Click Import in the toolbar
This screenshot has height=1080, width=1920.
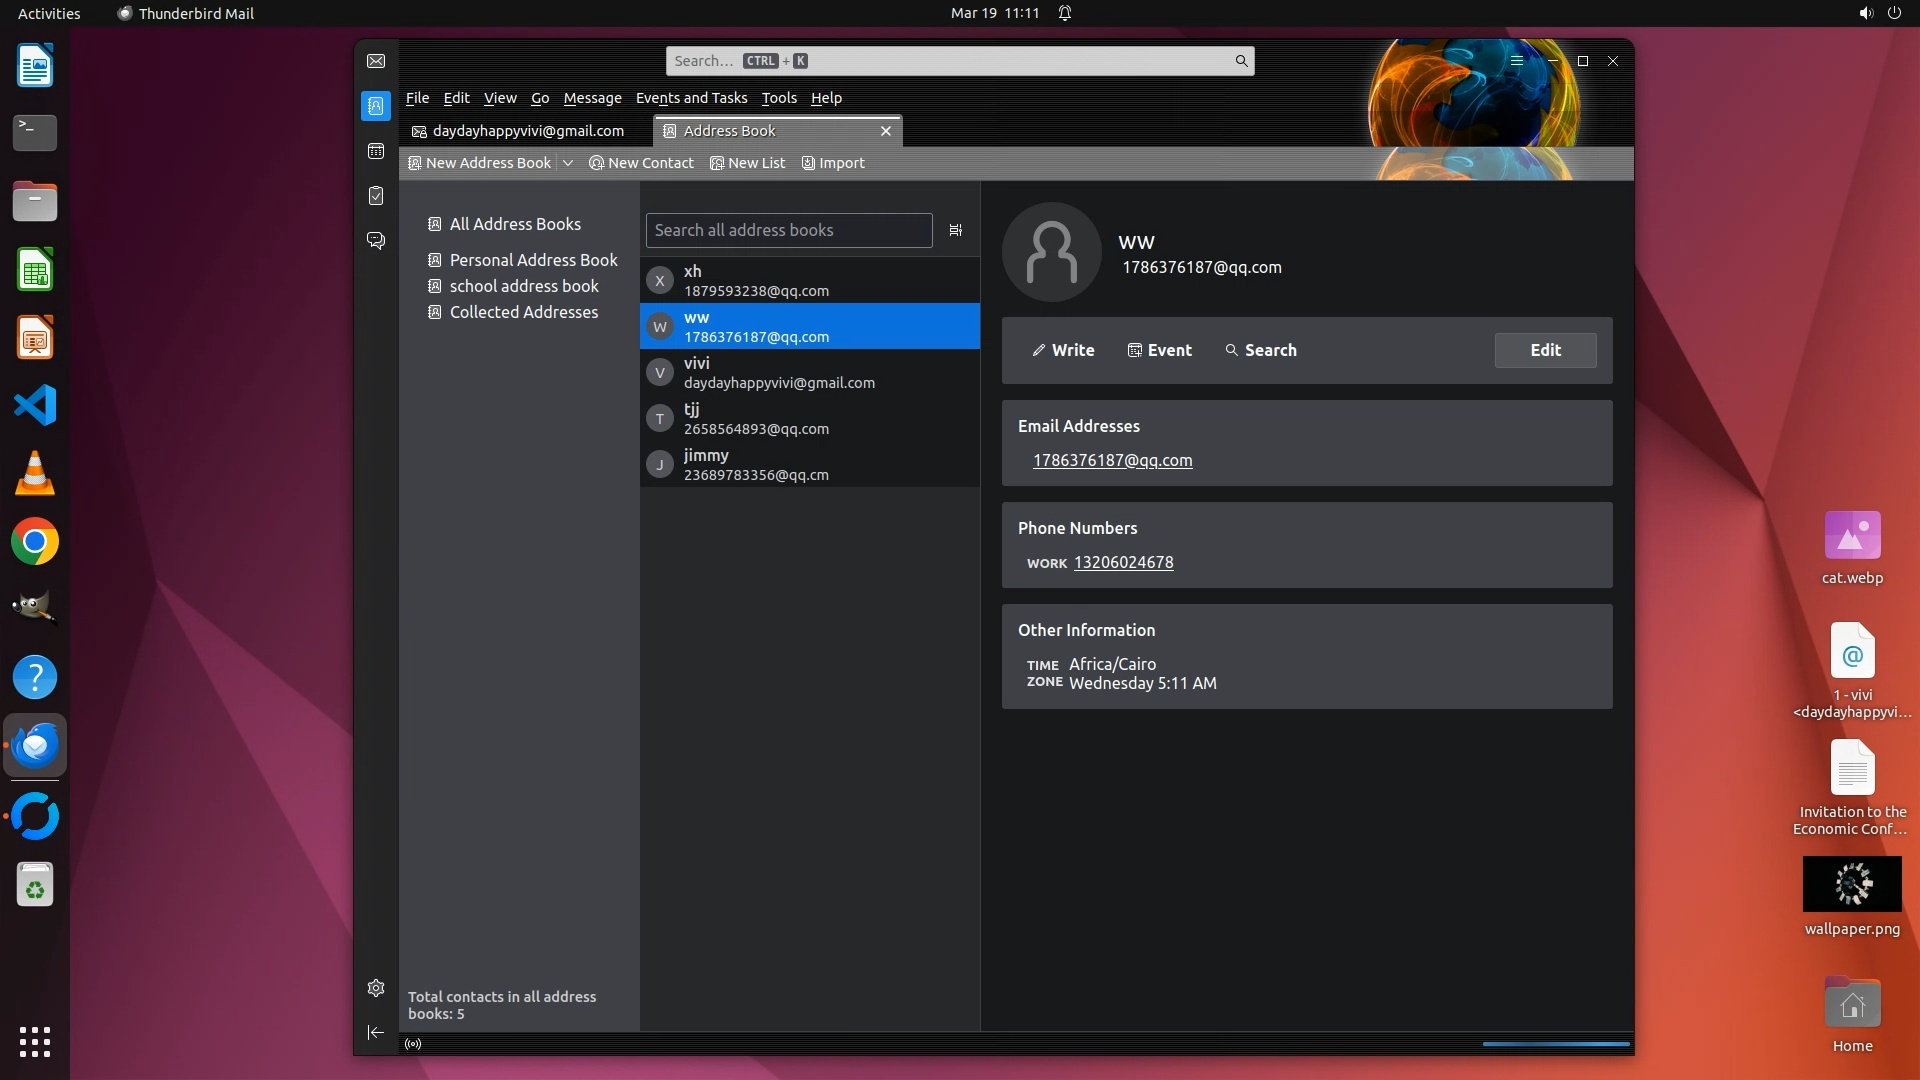pyautogui.click(x=833, y=163)
